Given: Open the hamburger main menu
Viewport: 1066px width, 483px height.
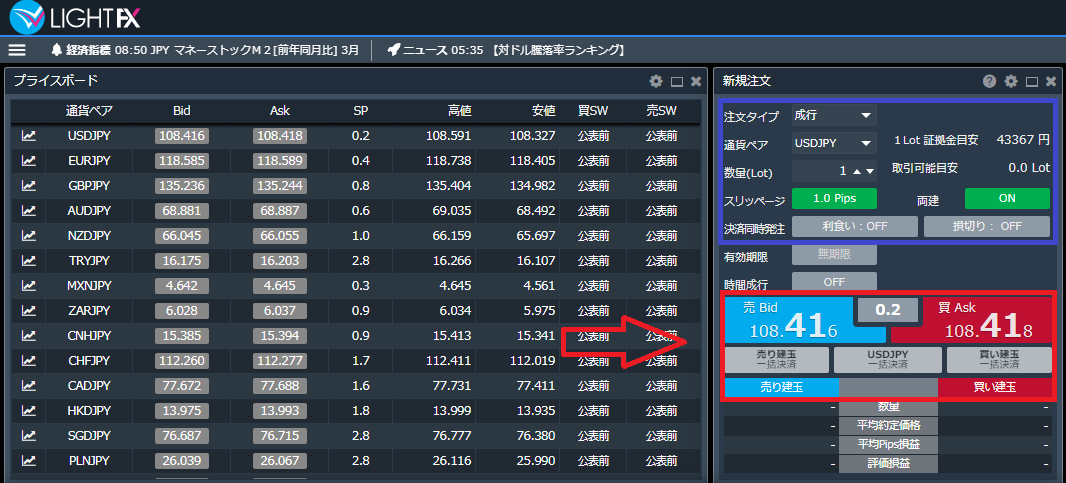Looking at the screenshot, I should (x=17, y=50).
